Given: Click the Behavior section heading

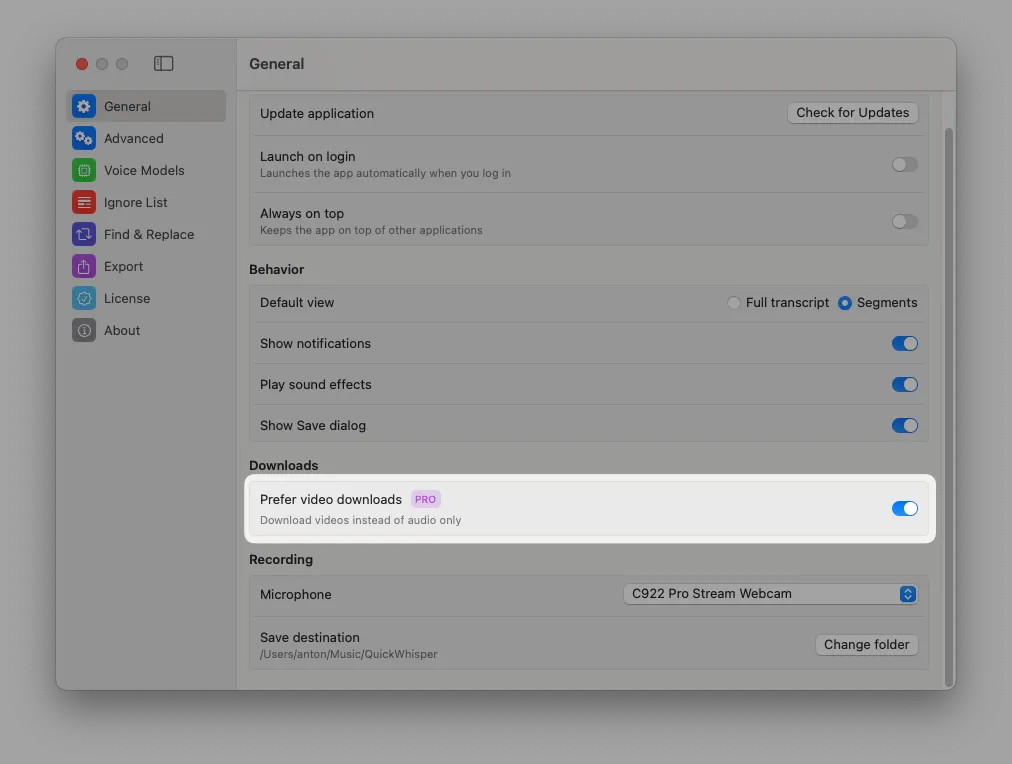Looking at the screenshot, I should (276, 270).
